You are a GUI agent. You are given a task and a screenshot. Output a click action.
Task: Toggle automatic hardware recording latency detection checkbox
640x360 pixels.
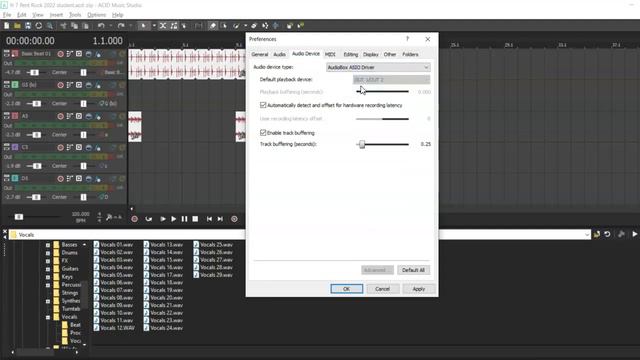263,105
